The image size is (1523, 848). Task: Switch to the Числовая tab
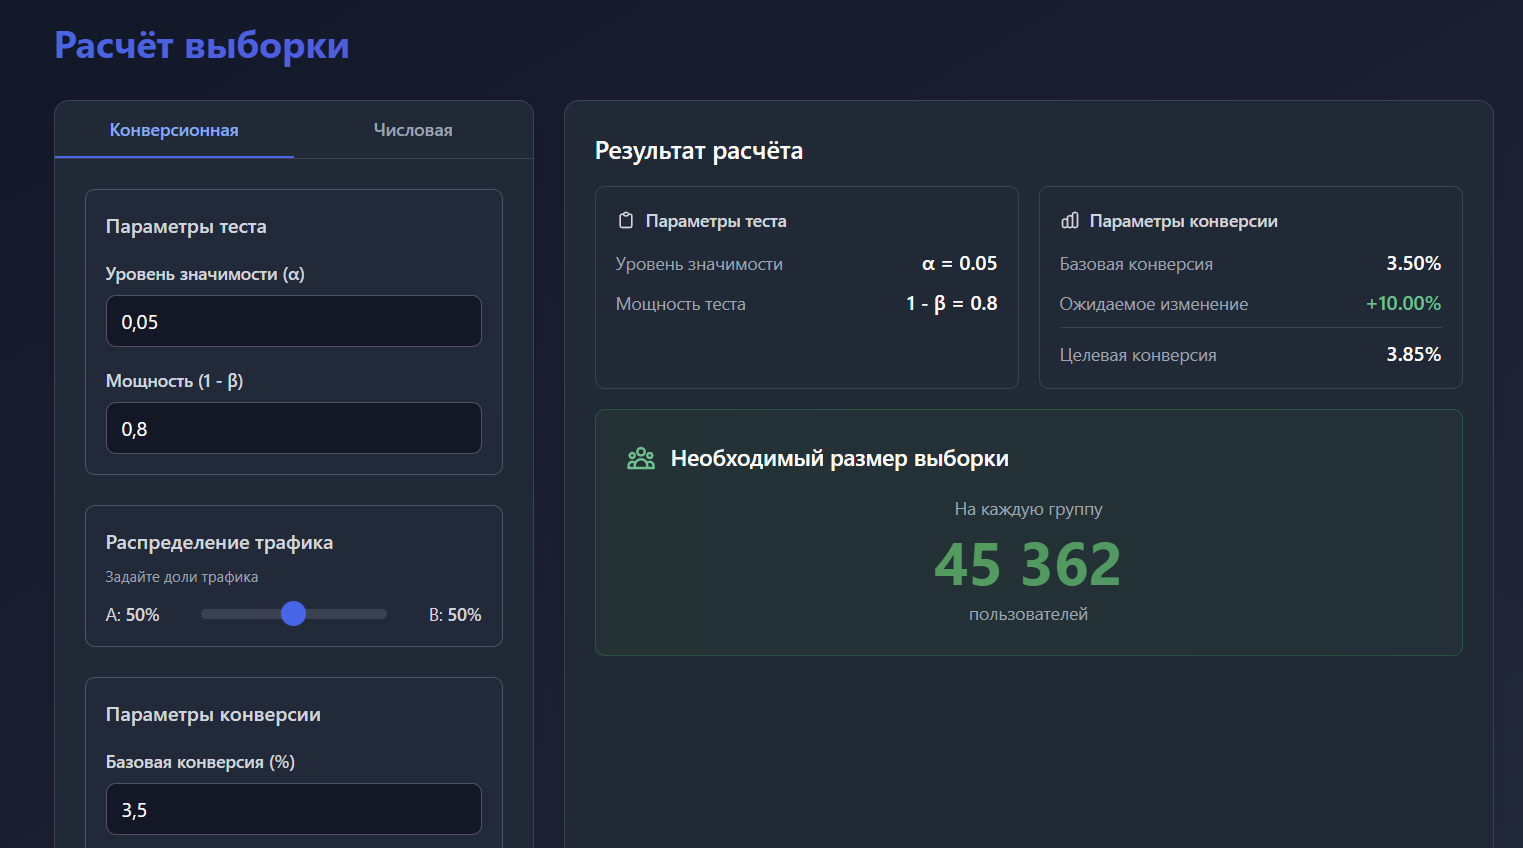413,129
